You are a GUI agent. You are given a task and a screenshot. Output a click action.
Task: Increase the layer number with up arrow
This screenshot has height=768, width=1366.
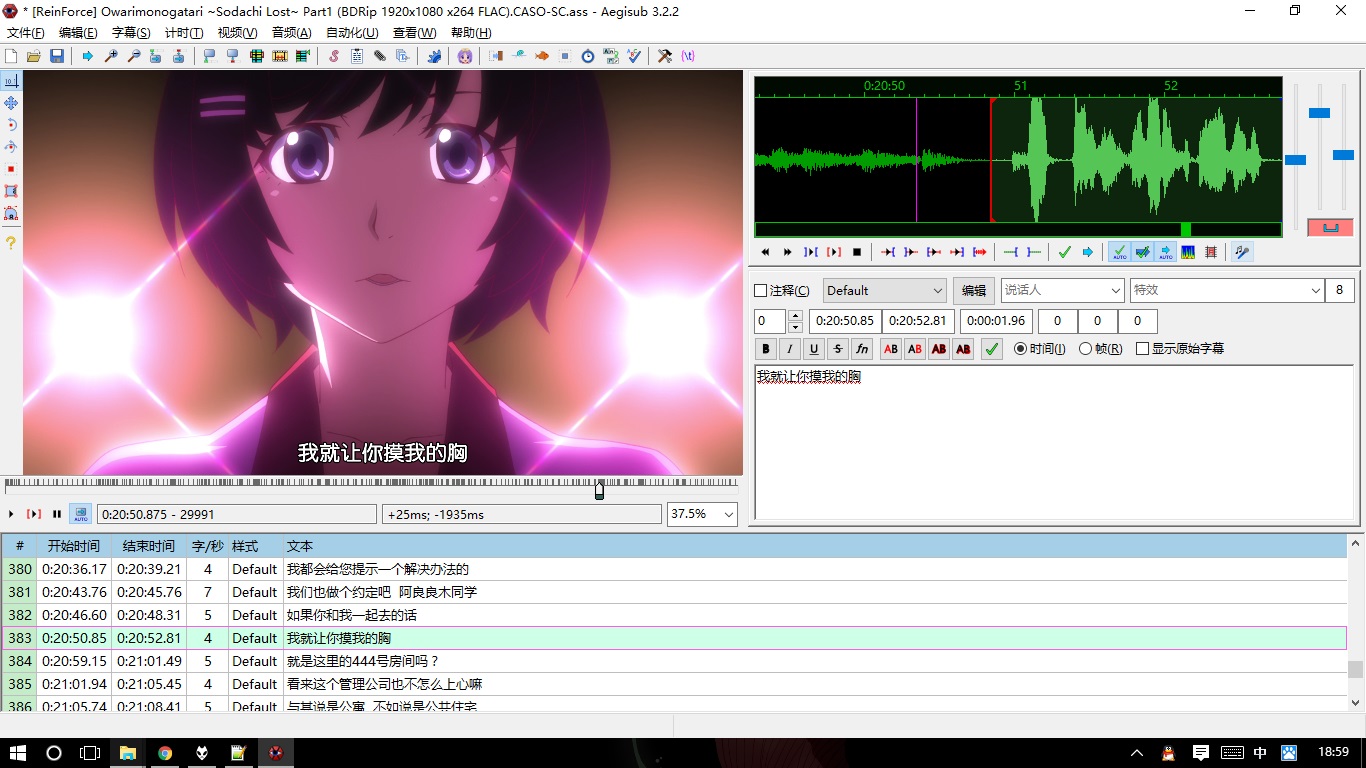795,316
